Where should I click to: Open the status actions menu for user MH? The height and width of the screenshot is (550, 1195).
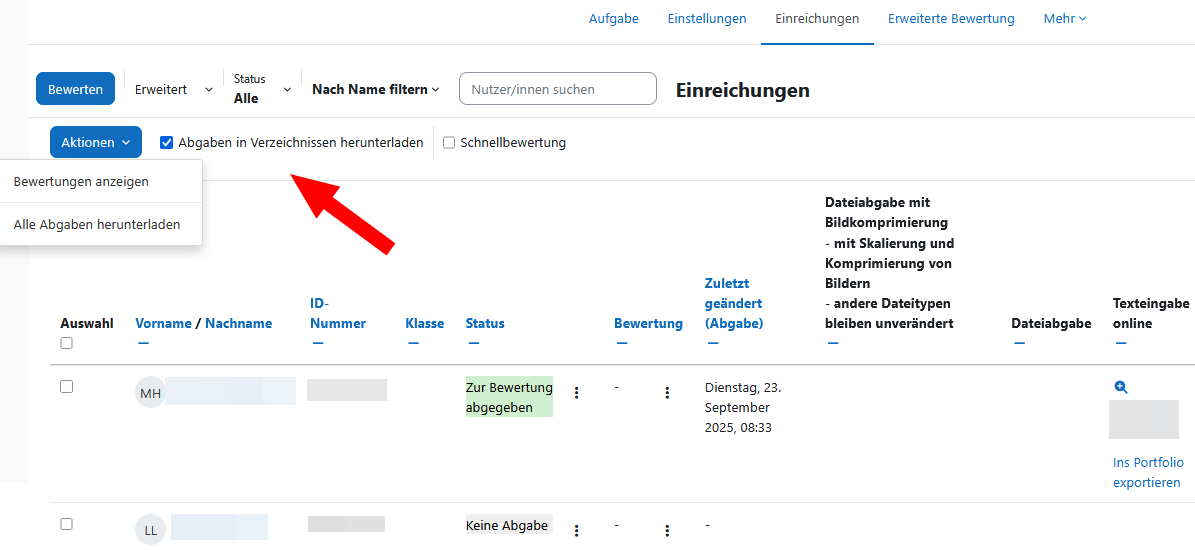(576, 393)
